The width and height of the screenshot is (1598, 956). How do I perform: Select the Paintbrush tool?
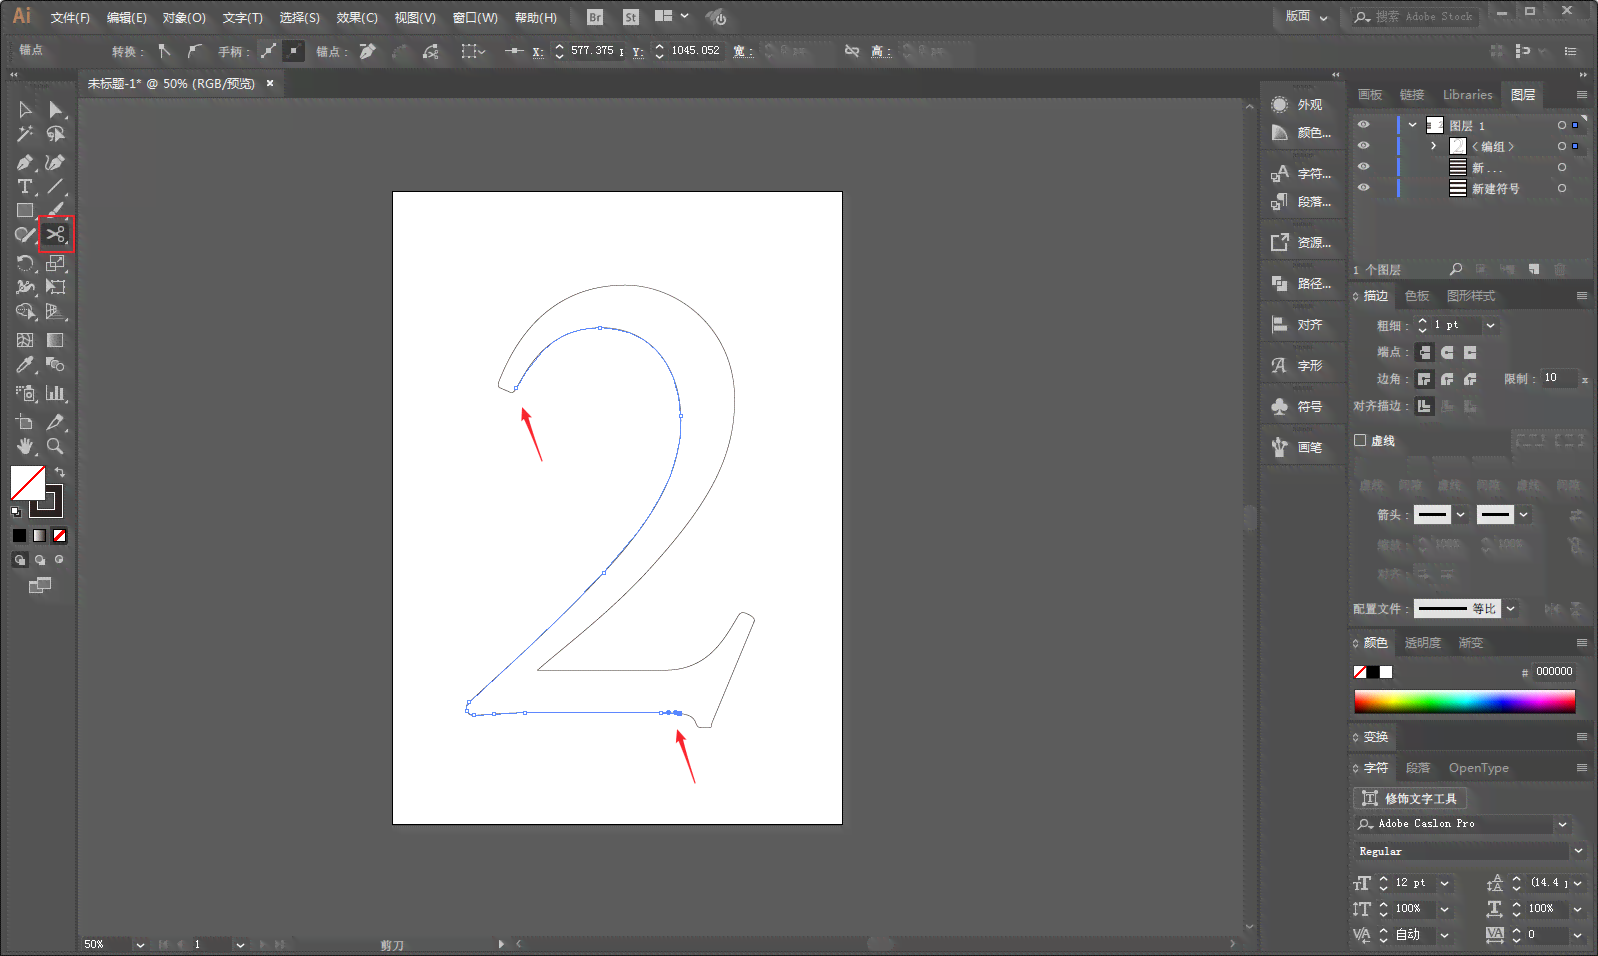[x=56, y=211]
